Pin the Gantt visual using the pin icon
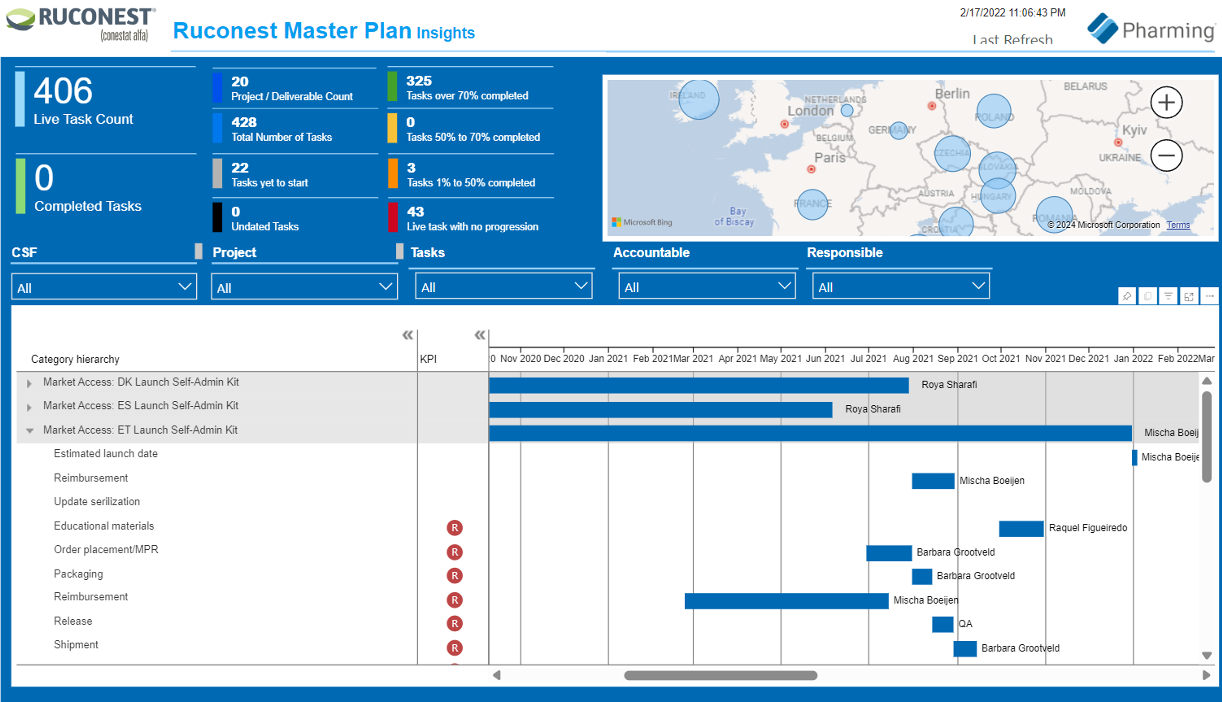 (x=1127, y=296)
